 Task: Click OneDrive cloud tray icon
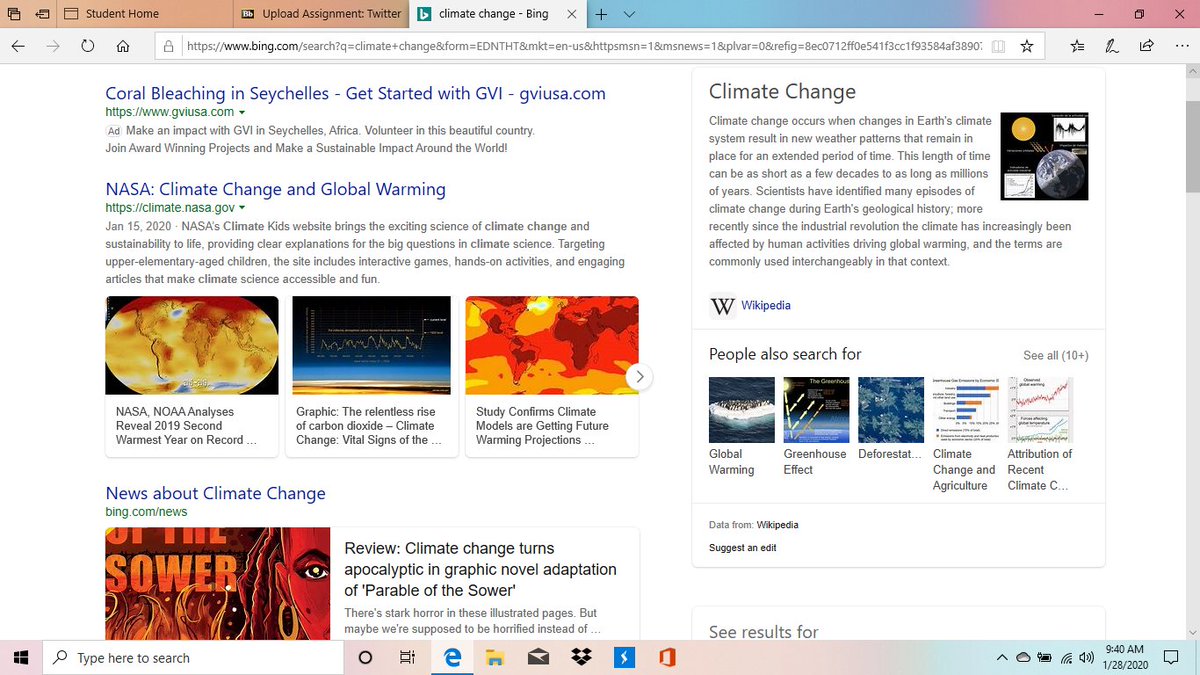1023,657
